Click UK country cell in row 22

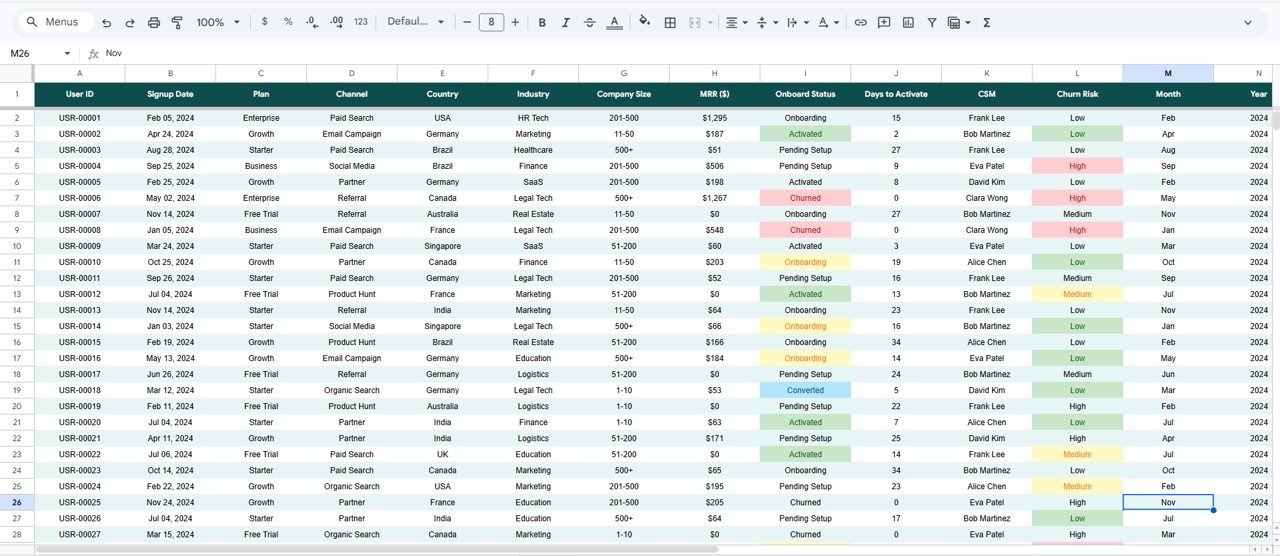pyautogui.click(x=442, y=454)
